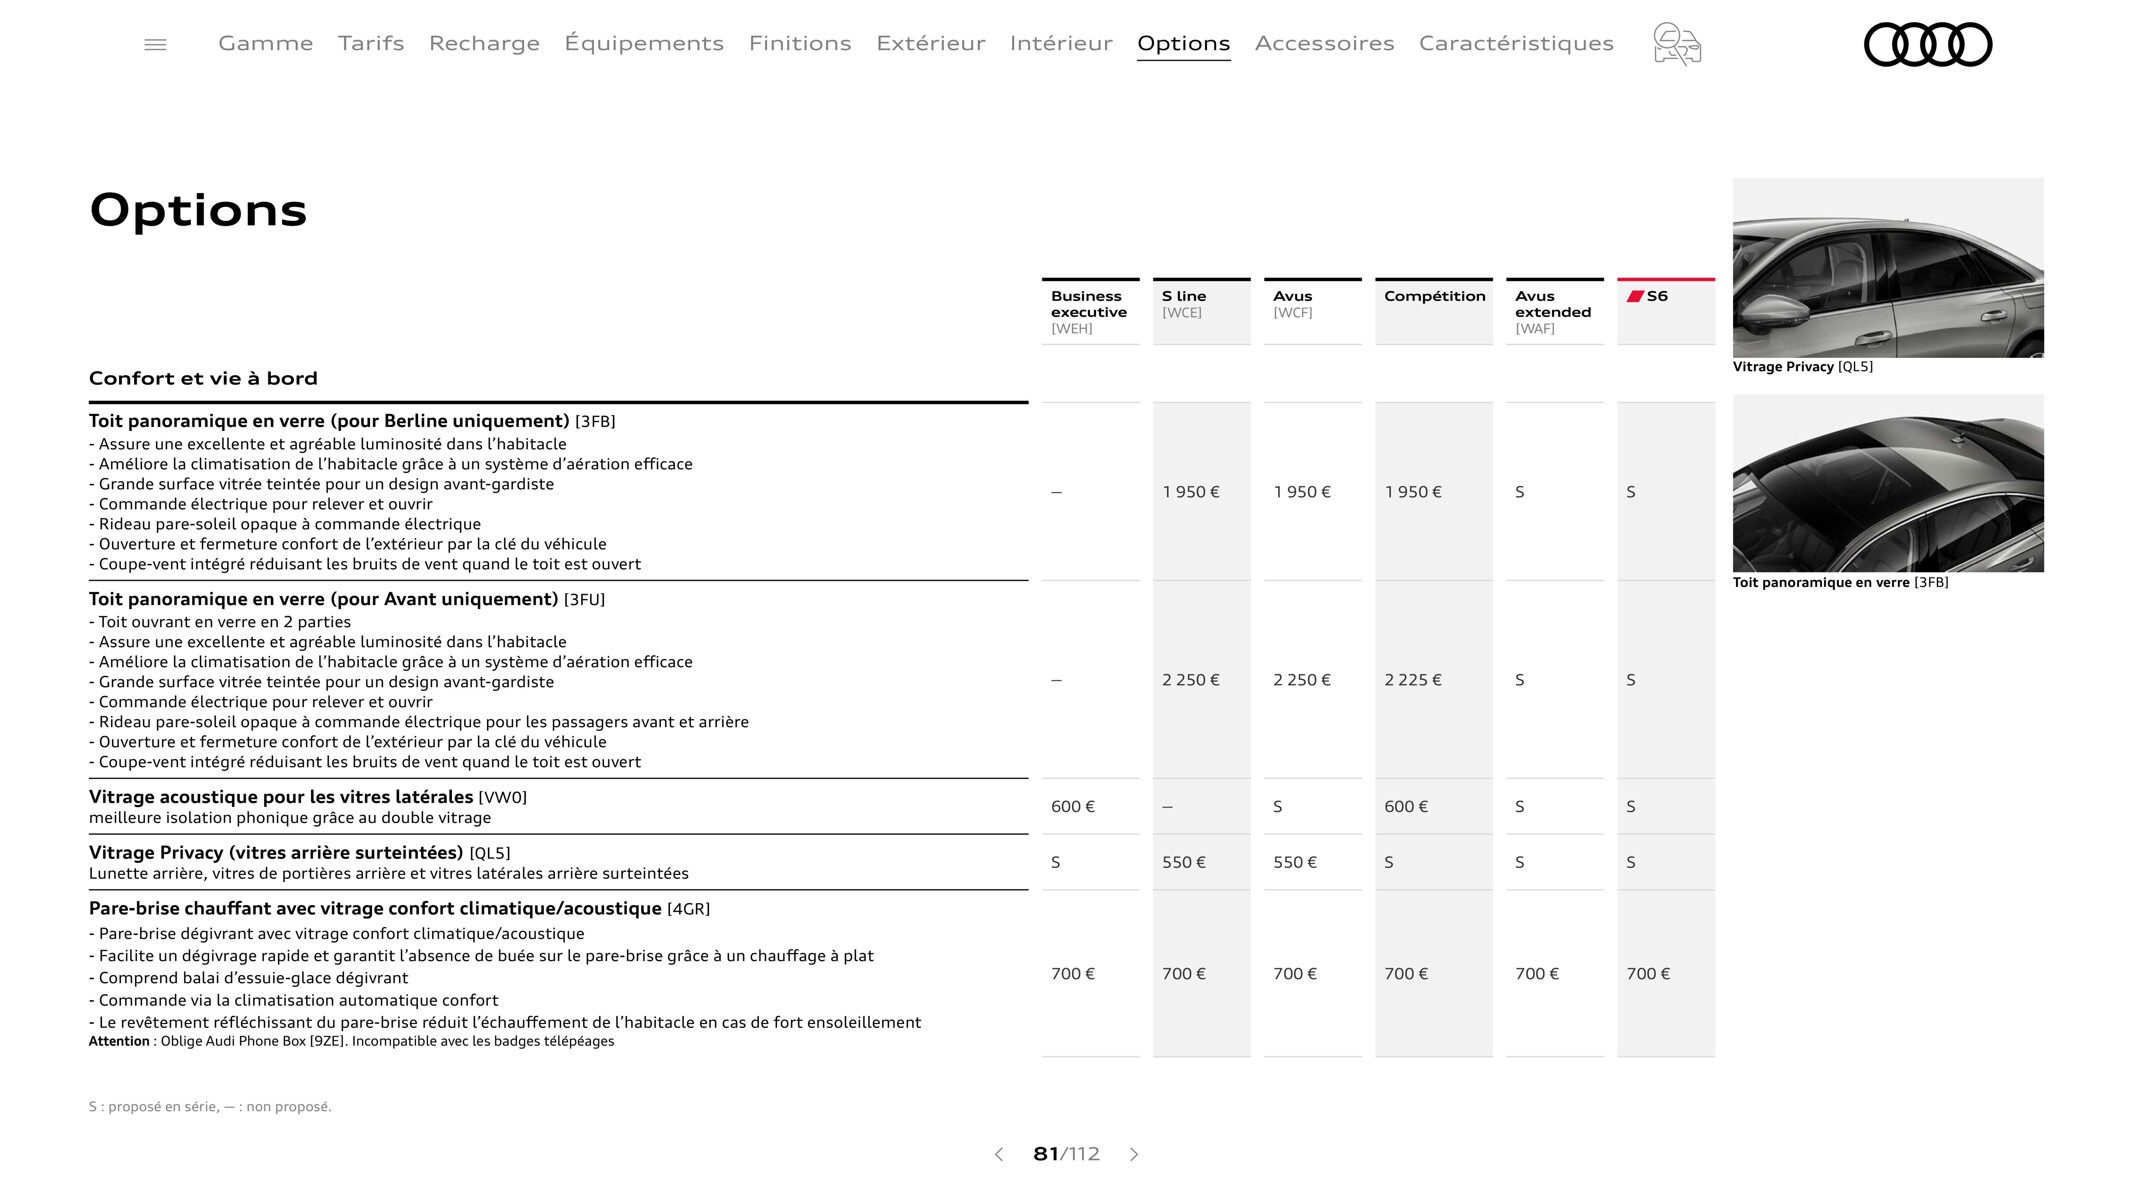Select the Avus extended [WAF] column header
The width and height of the screenshot is (2133, 1200).
pos(1554,311)
